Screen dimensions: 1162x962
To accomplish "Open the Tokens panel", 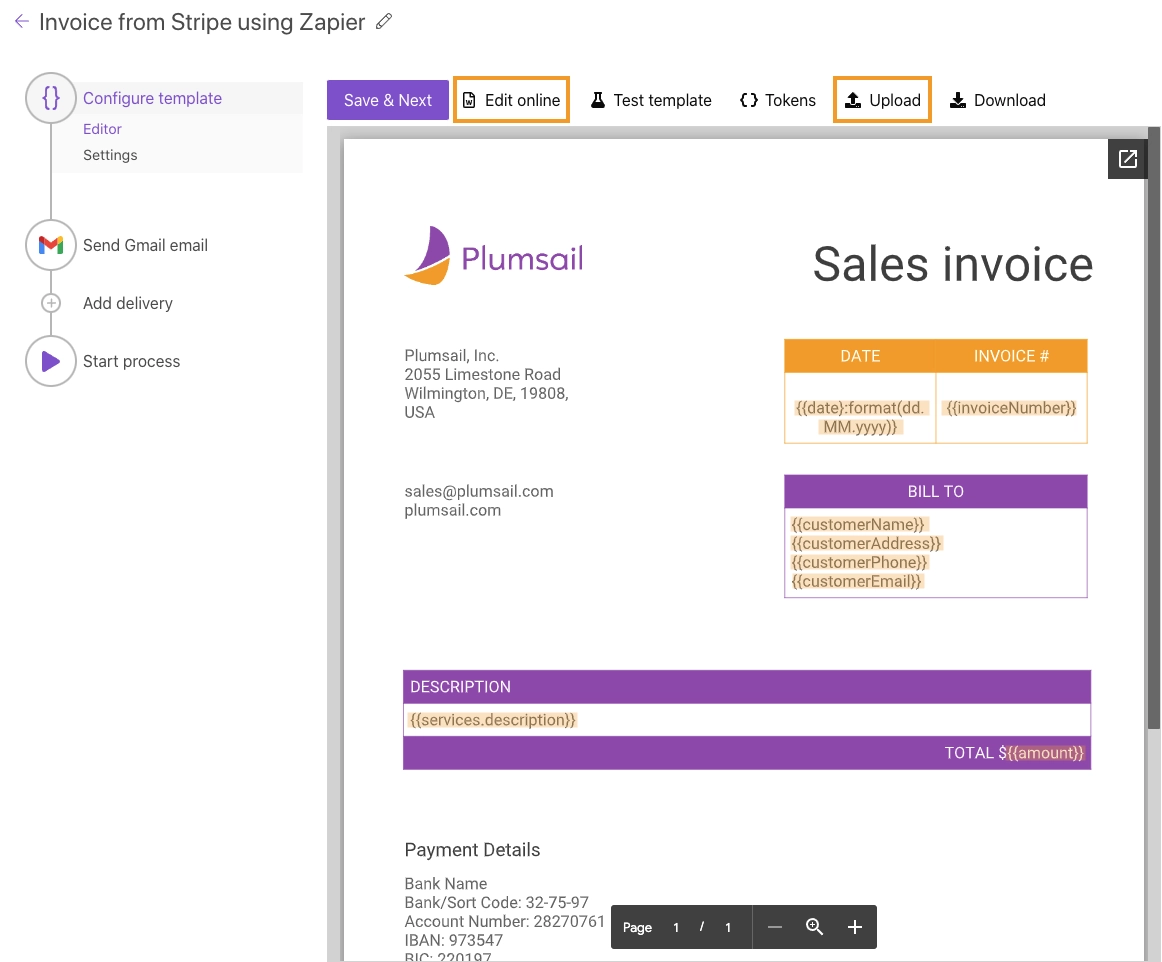I will [778, 100].
